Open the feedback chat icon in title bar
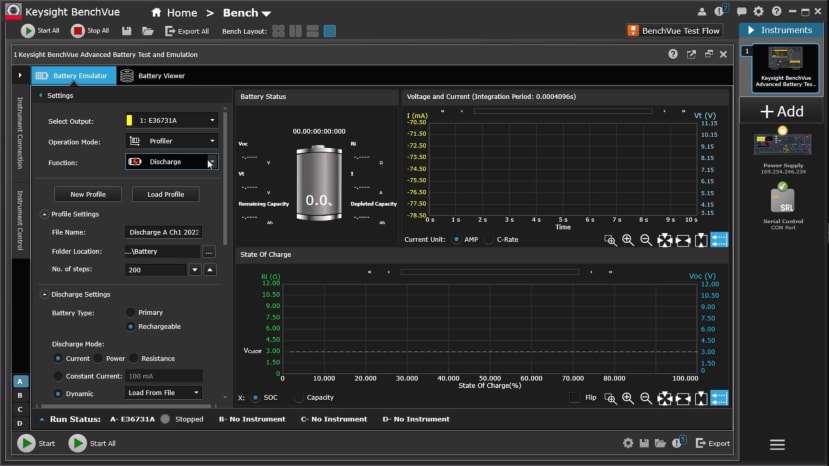The image size is (829, 466). pyautogui.click(x=741, y=11)
